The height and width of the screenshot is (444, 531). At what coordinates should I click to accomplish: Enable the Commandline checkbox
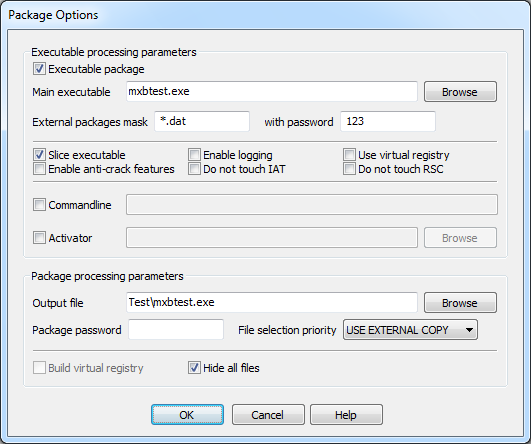coord(39,205)
